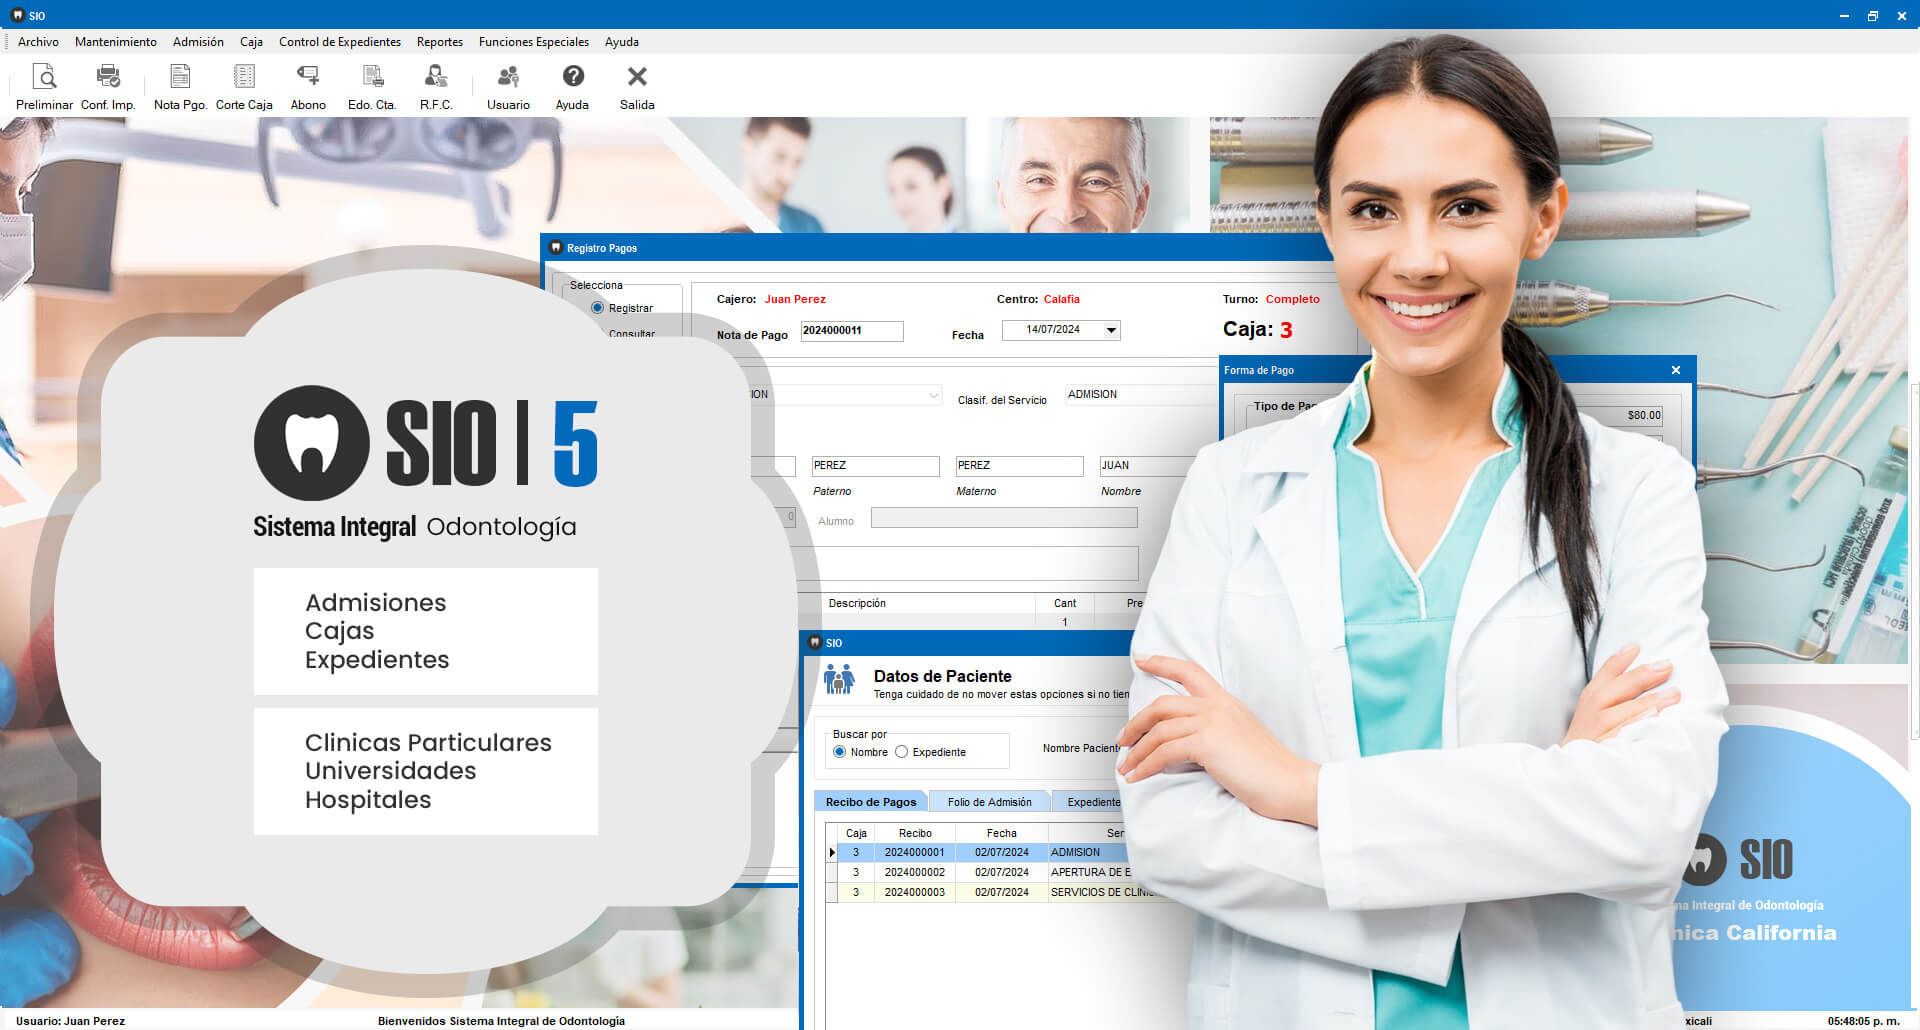Click the SIO app icon in title bar
The width and height of the screenshot is (1920, 1030).
pyautogui.click(x=17, y=15)
